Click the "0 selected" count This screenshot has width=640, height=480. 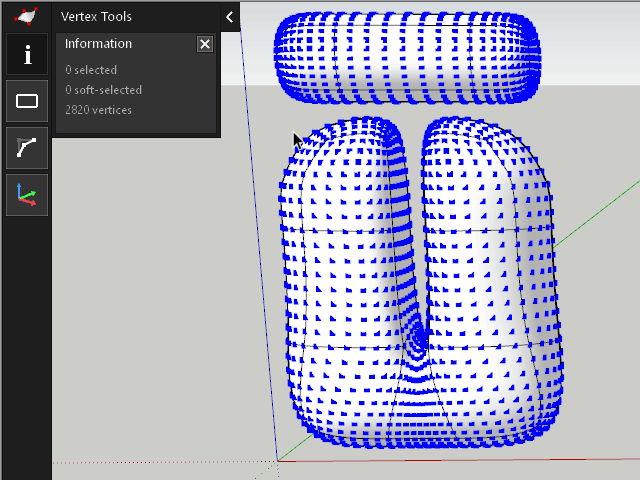tap(91, 70)
